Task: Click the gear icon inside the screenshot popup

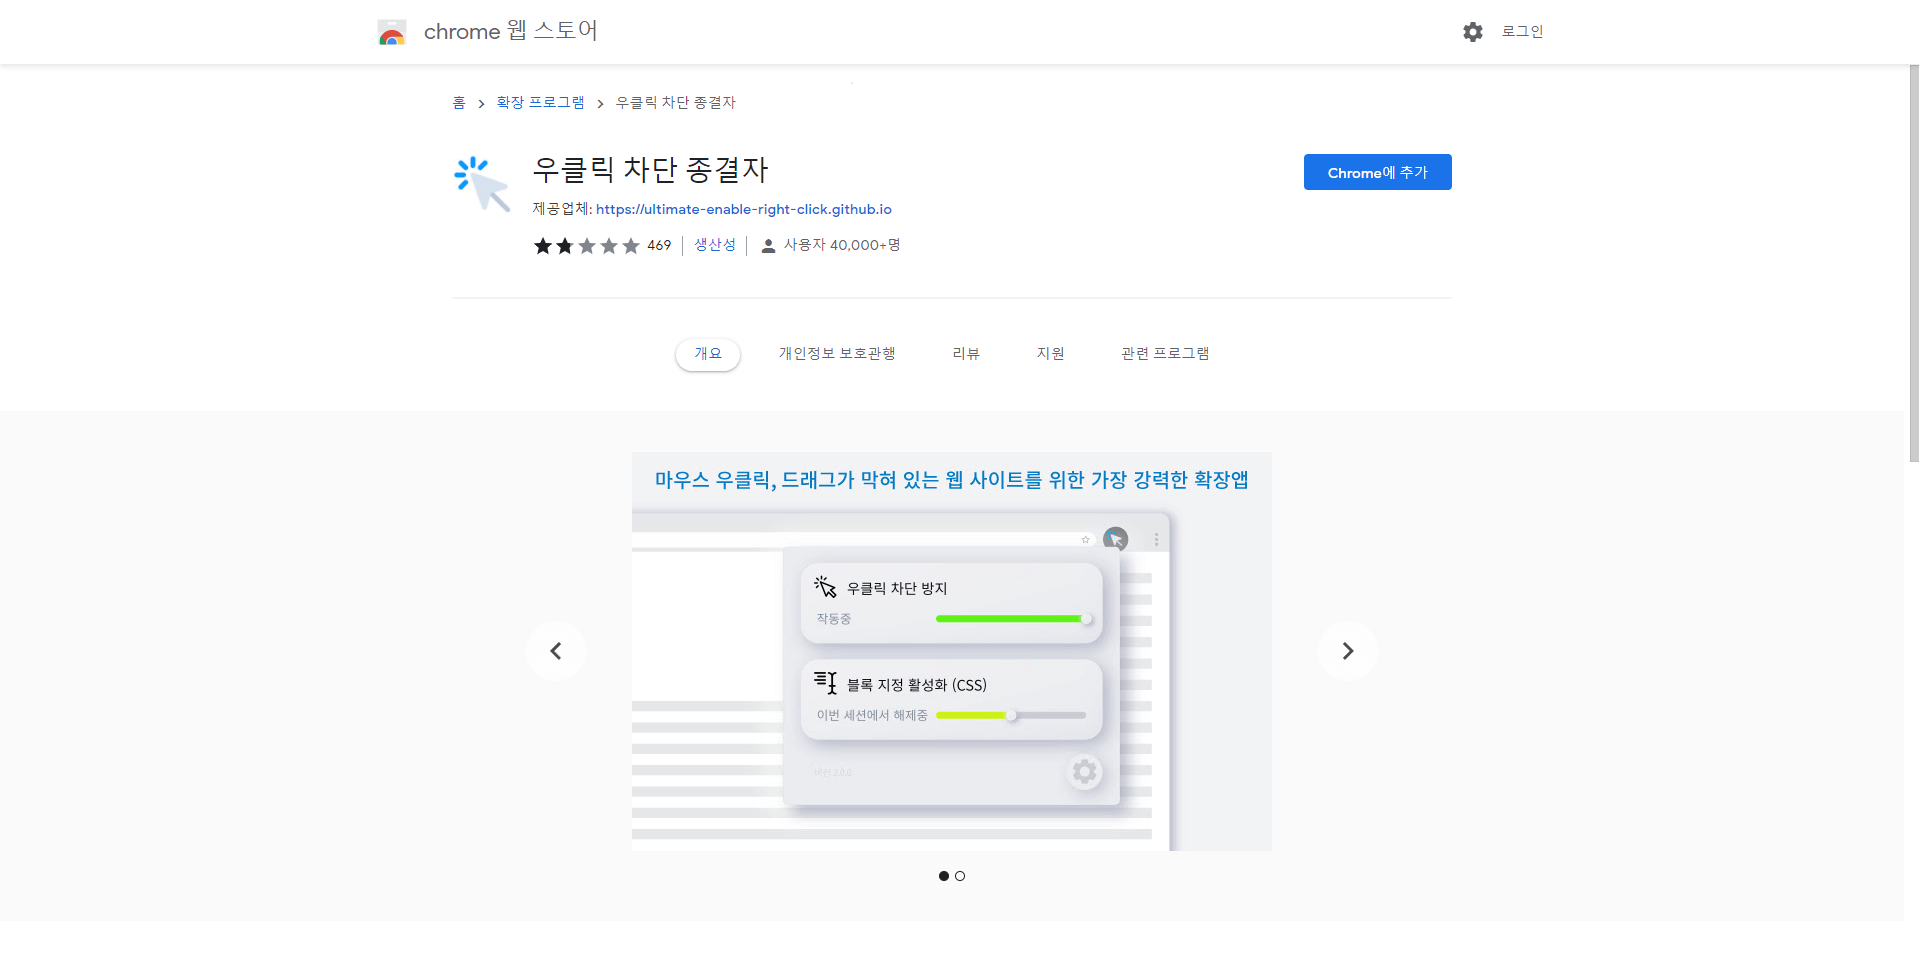Action: point(1084,772)
